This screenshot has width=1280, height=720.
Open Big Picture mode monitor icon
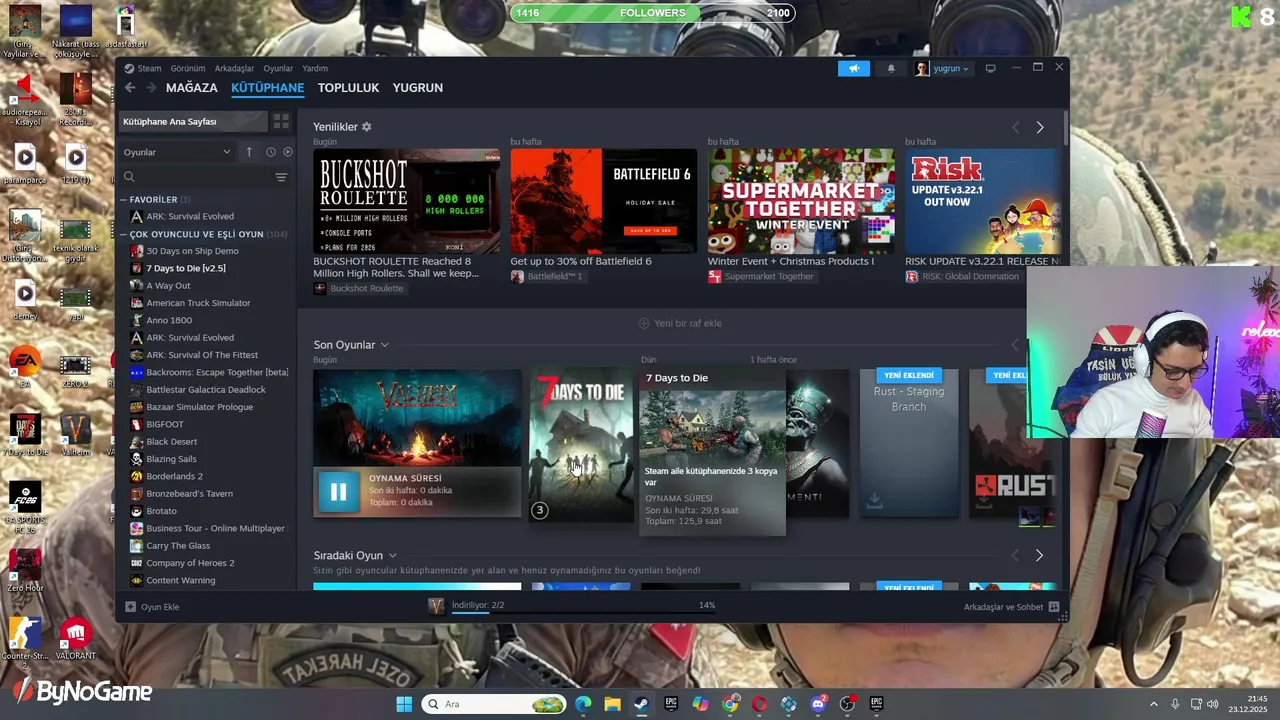[x=990, y=68]
